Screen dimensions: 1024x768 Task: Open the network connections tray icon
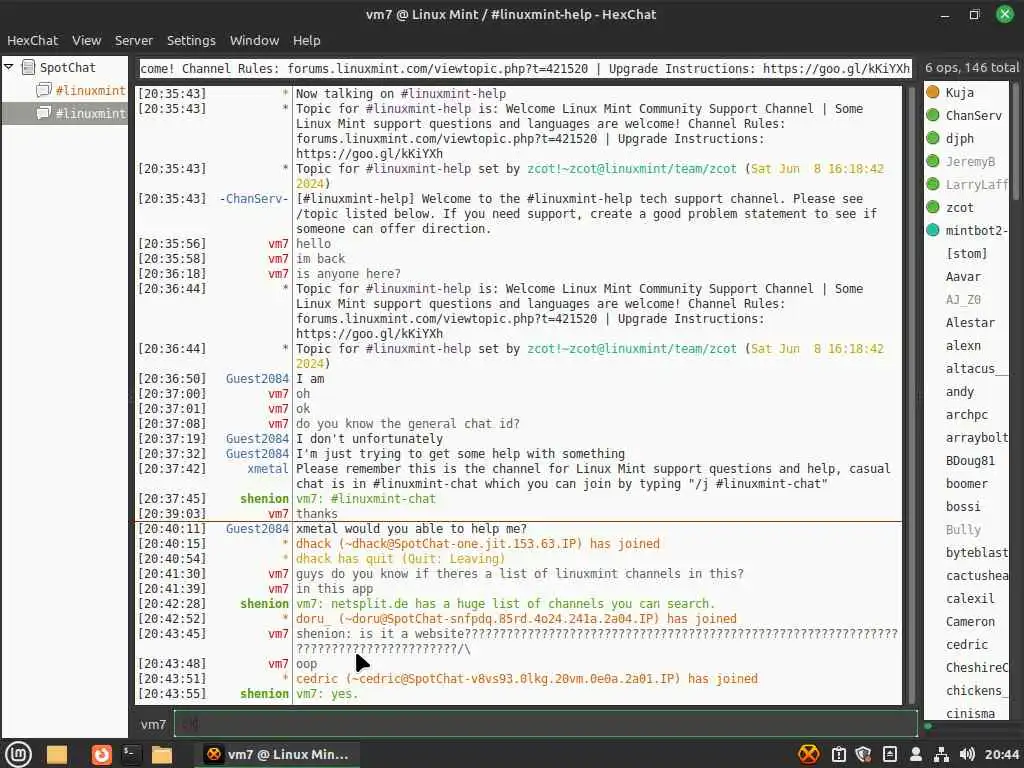point(941,754)
